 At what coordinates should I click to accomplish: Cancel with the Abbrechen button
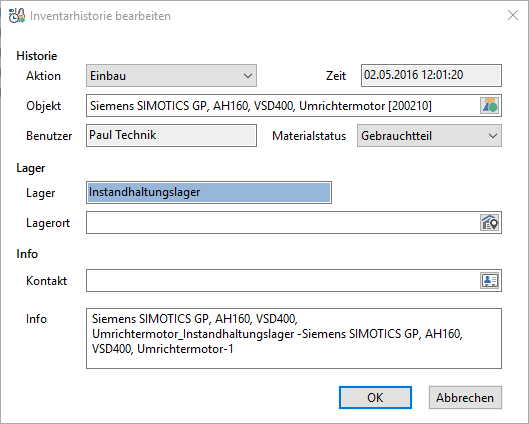[465, 397]
